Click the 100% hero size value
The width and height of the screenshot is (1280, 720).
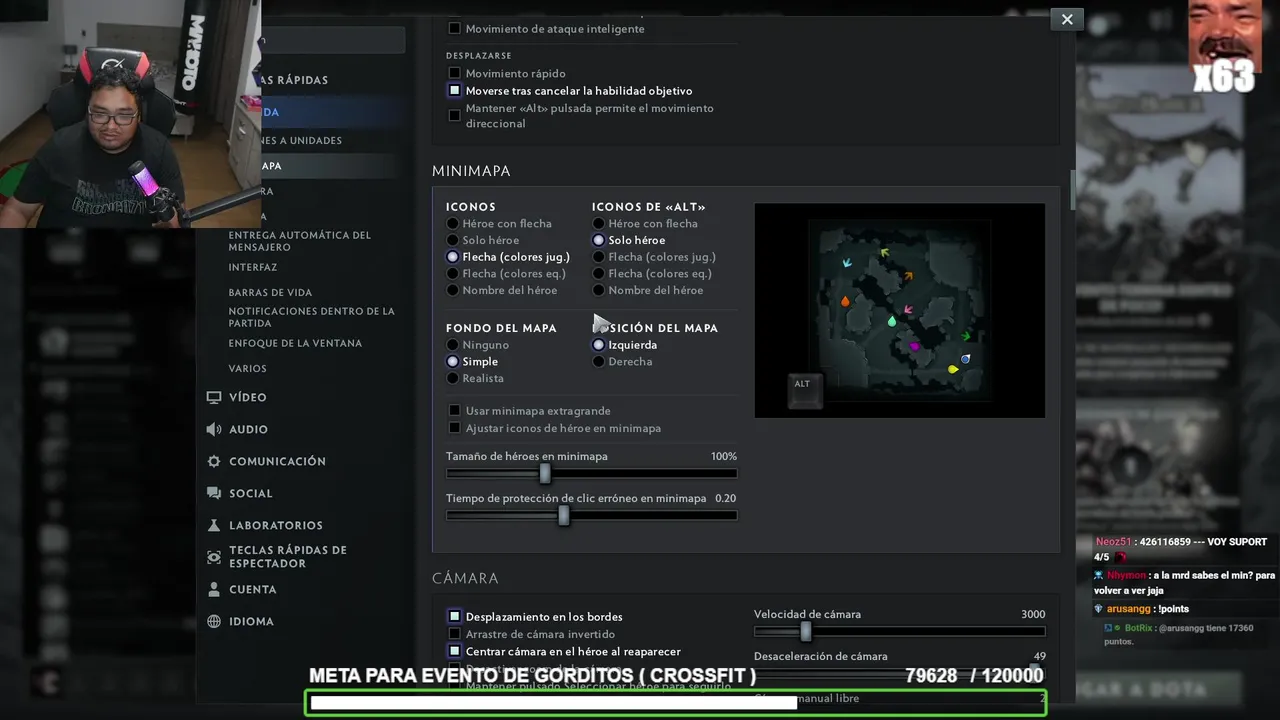(724, 456)
